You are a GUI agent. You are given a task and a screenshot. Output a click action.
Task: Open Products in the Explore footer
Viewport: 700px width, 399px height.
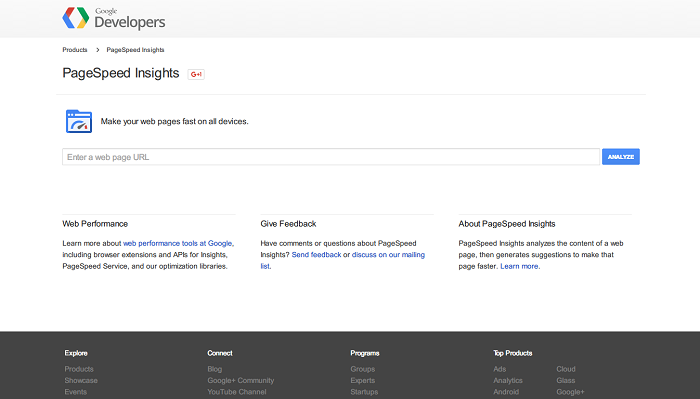(79, 369)
